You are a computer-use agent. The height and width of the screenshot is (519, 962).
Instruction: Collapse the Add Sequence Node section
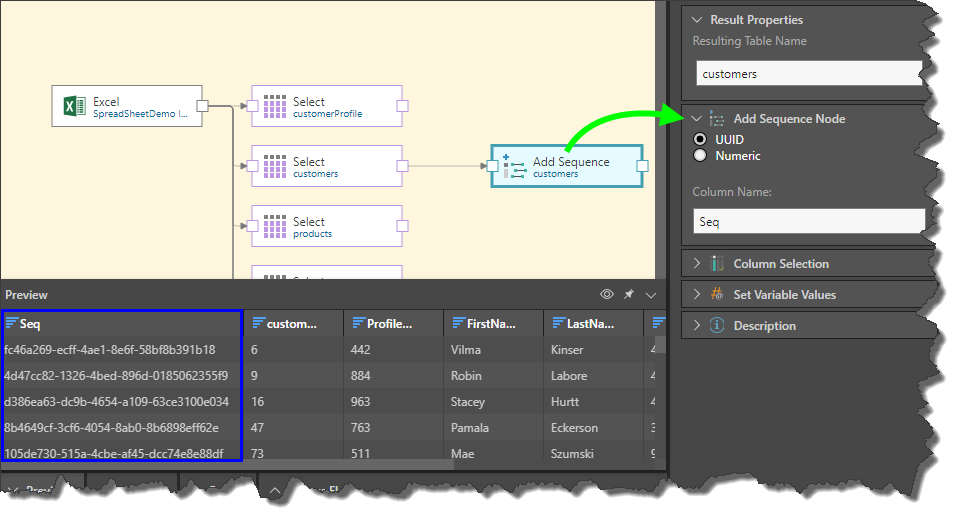coord(697,119)
